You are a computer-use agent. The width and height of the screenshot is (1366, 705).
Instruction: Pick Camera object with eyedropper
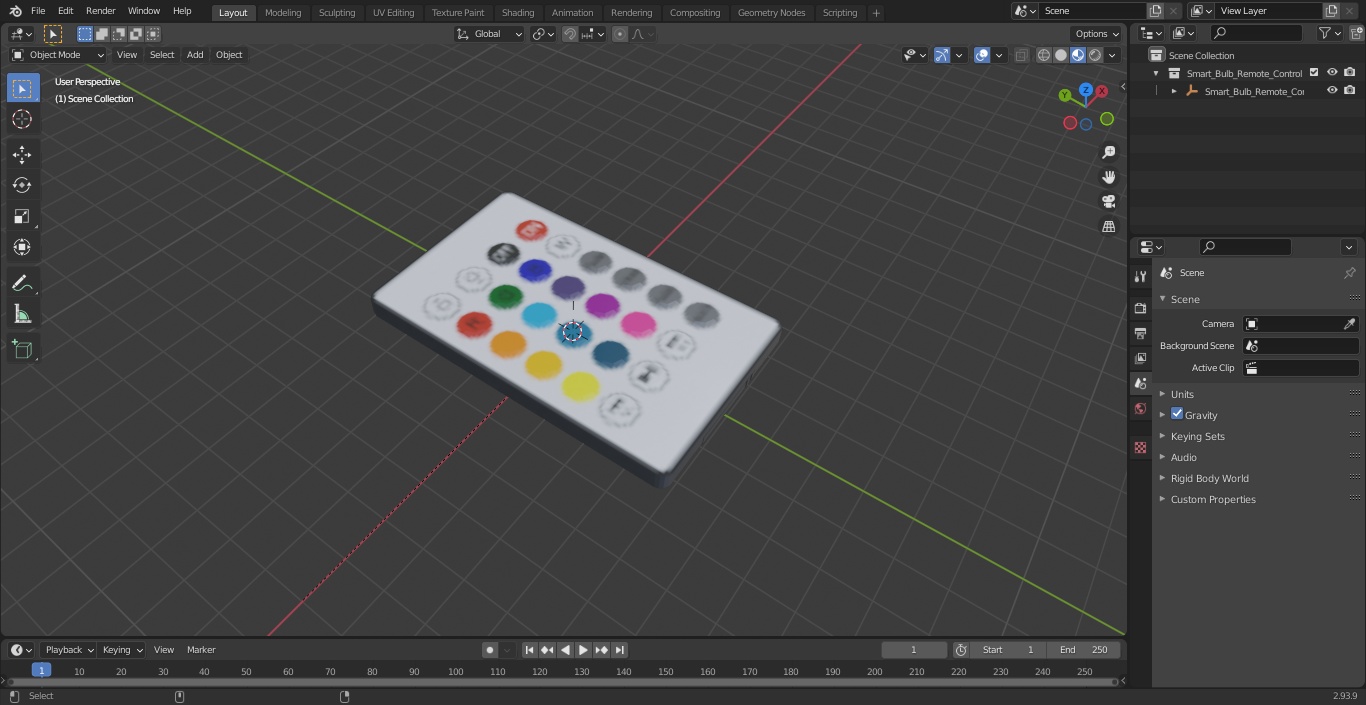click(1349, 324)
